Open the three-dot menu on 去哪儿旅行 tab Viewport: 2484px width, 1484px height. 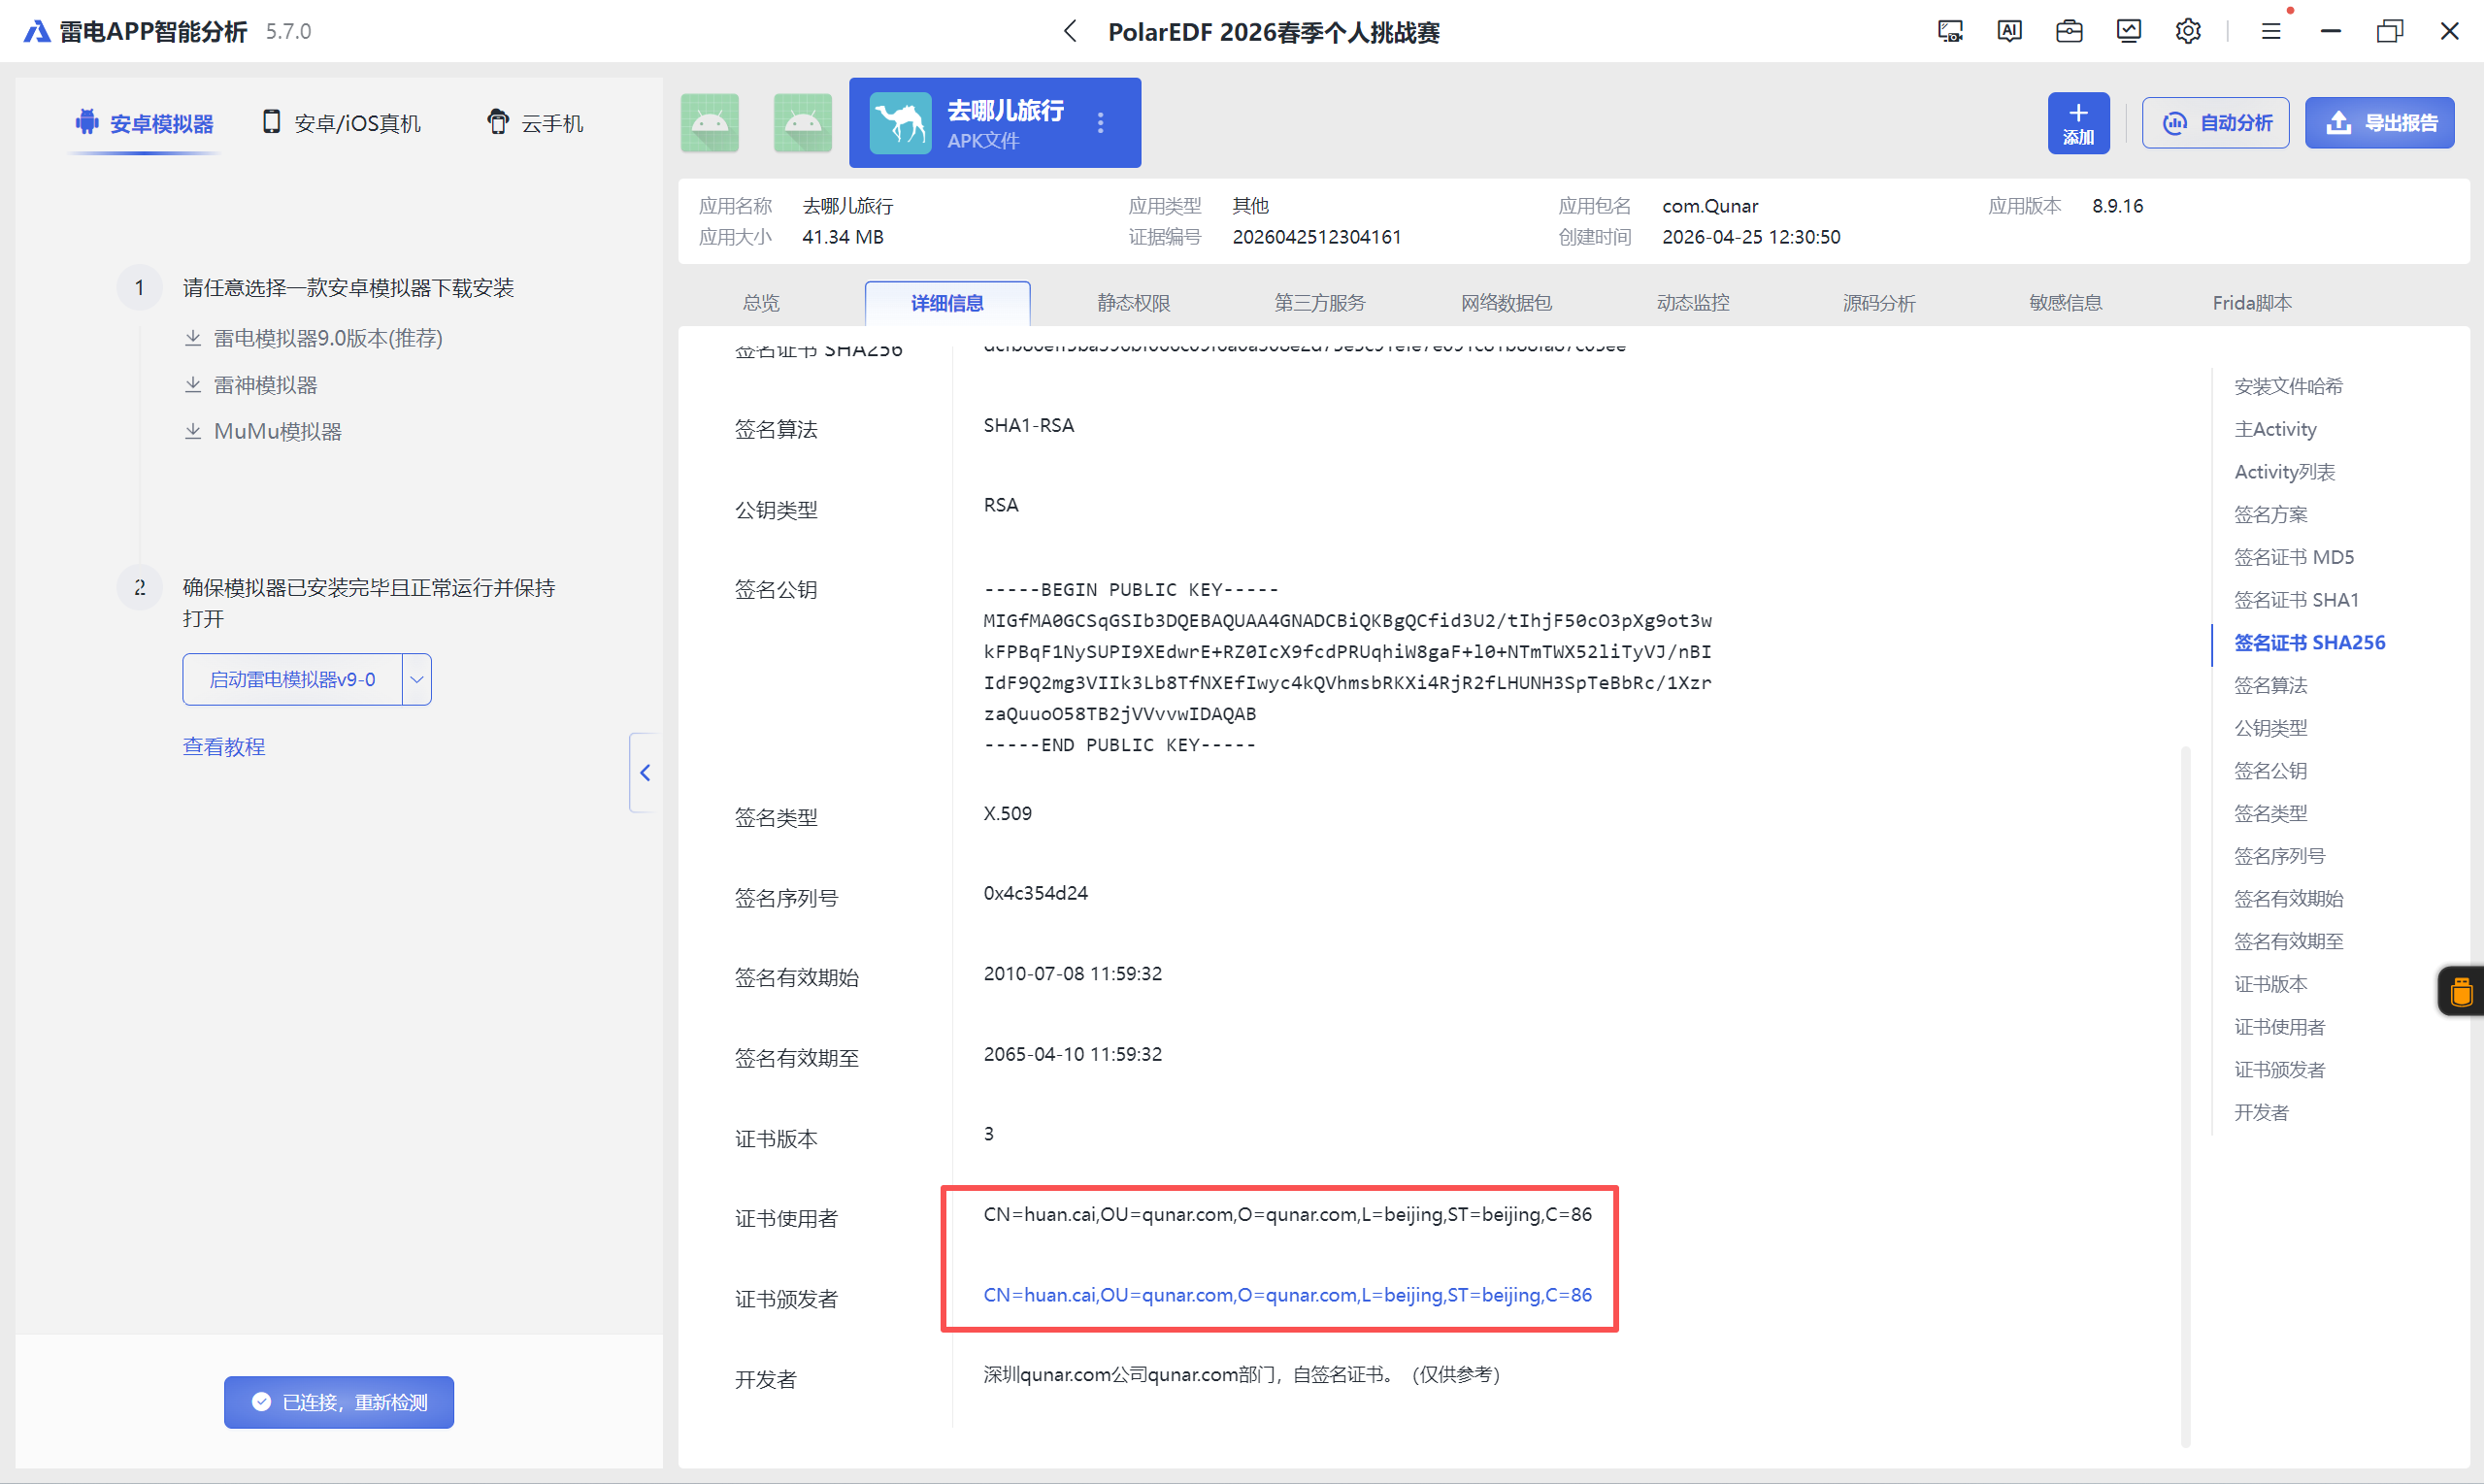1101,123
